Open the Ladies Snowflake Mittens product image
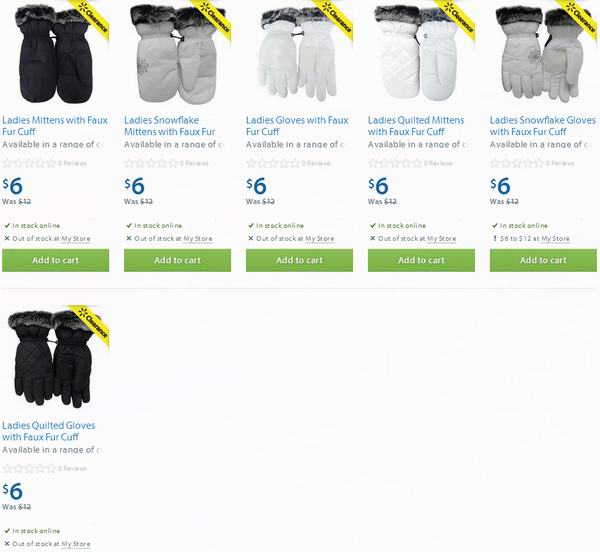 pyautogui.click(x=177, y=54)
